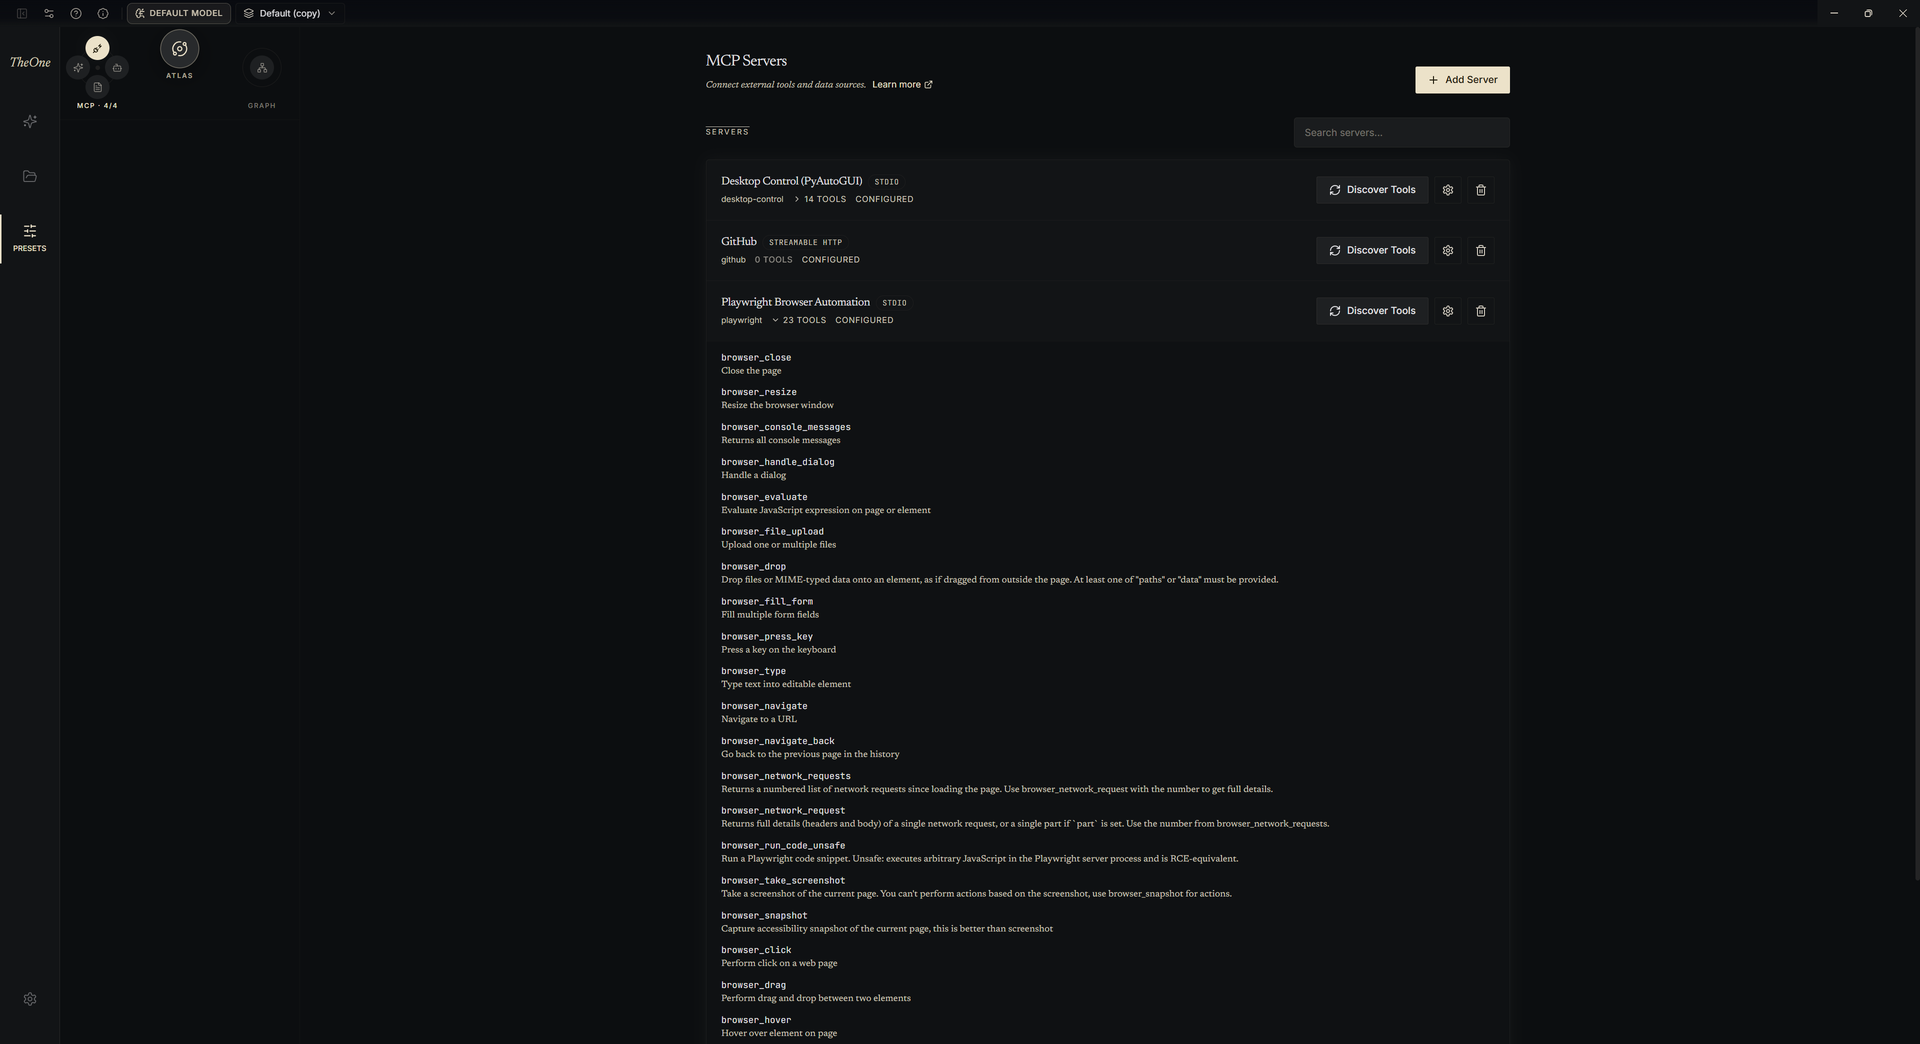Open the sliders settings icon in title bar
The width and height of the screenshot is (1920, 1044).
[x=49, y=13]
